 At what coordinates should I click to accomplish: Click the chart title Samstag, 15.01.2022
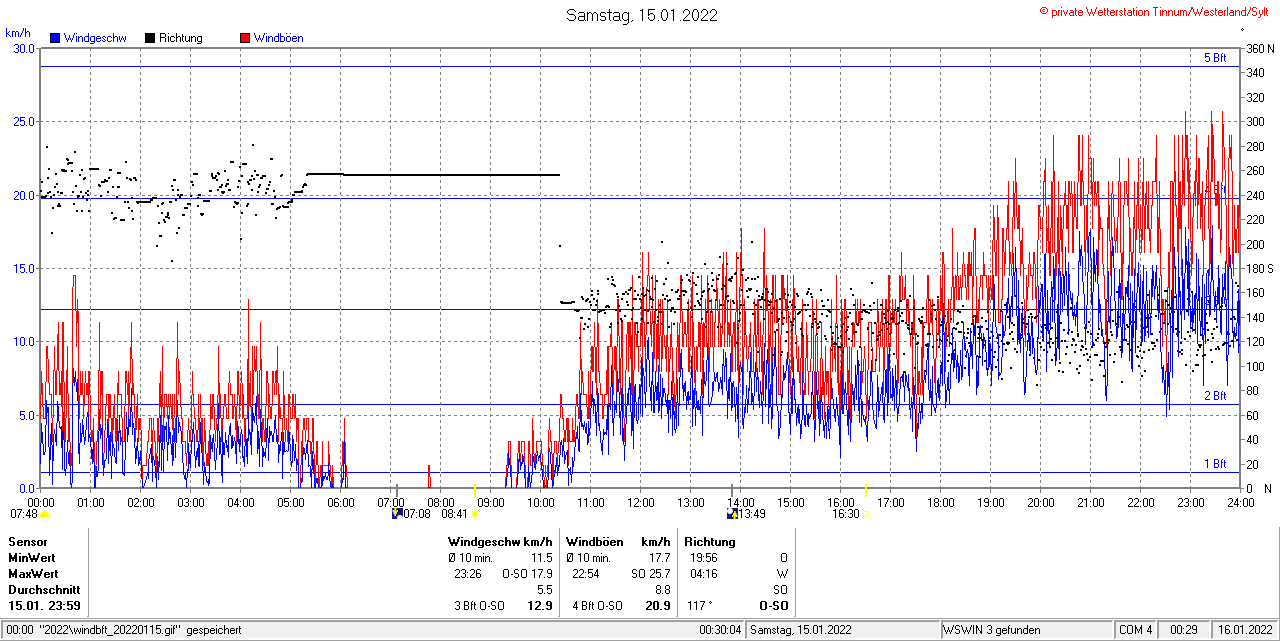(x=641, y=15)
